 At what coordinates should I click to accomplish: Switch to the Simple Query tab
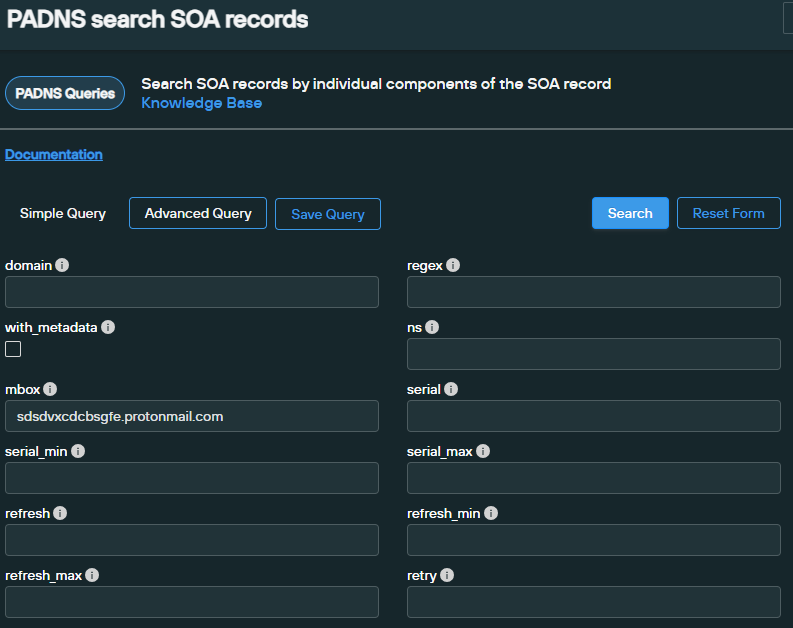coord(63,213)
